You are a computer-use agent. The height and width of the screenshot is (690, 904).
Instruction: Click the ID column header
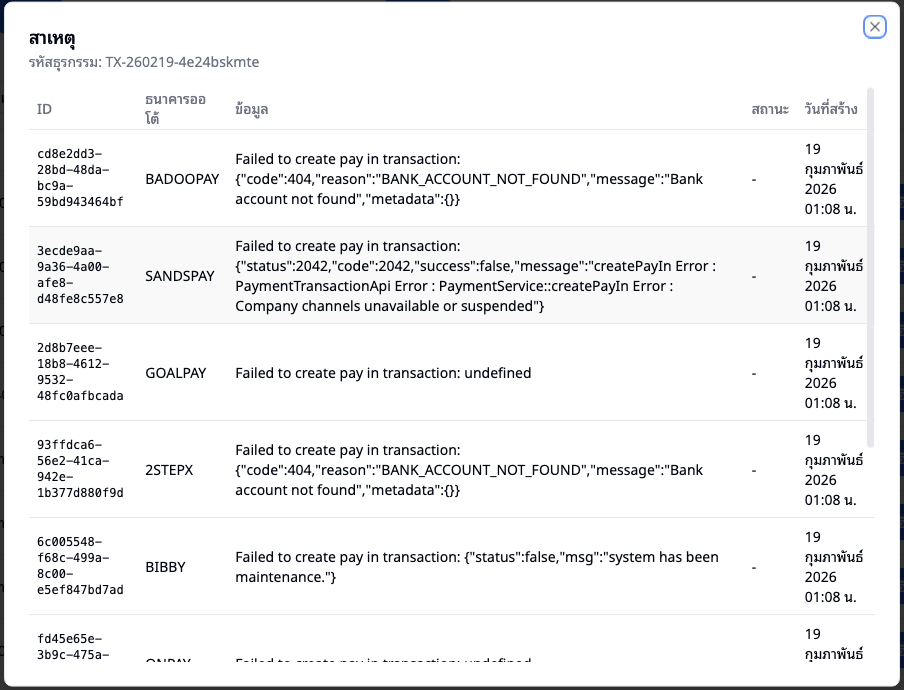[x=44, y=109]
